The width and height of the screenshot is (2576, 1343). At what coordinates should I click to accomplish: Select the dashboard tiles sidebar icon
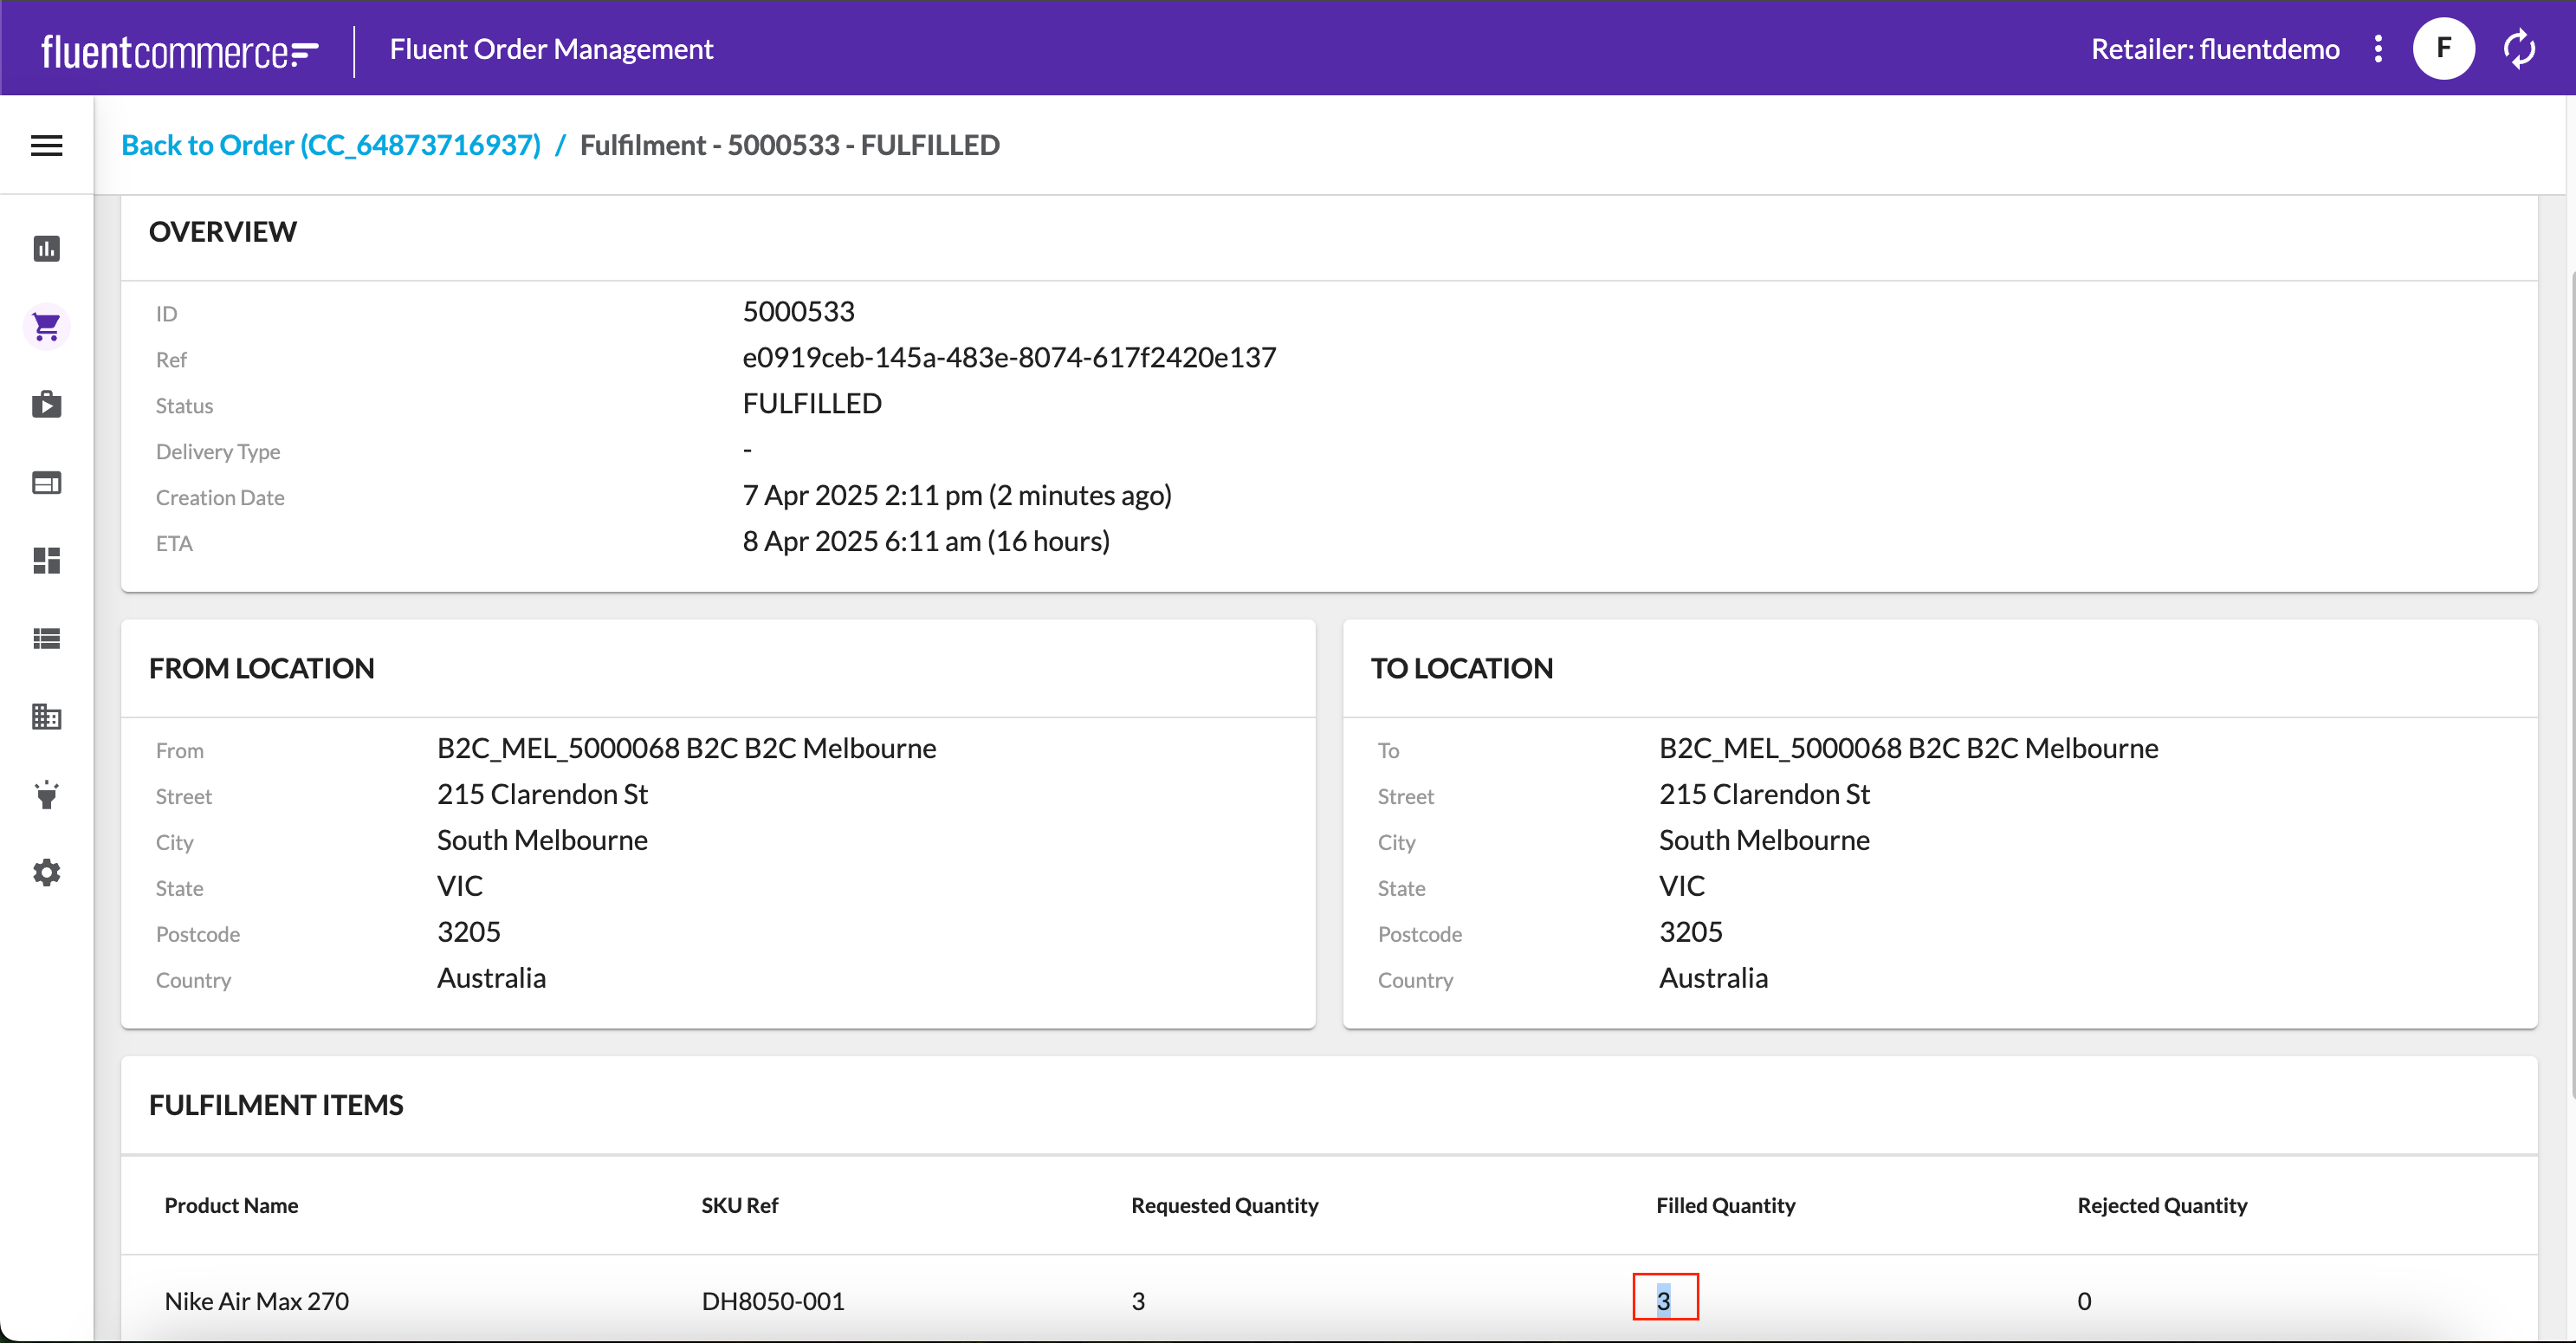point(46,561)
